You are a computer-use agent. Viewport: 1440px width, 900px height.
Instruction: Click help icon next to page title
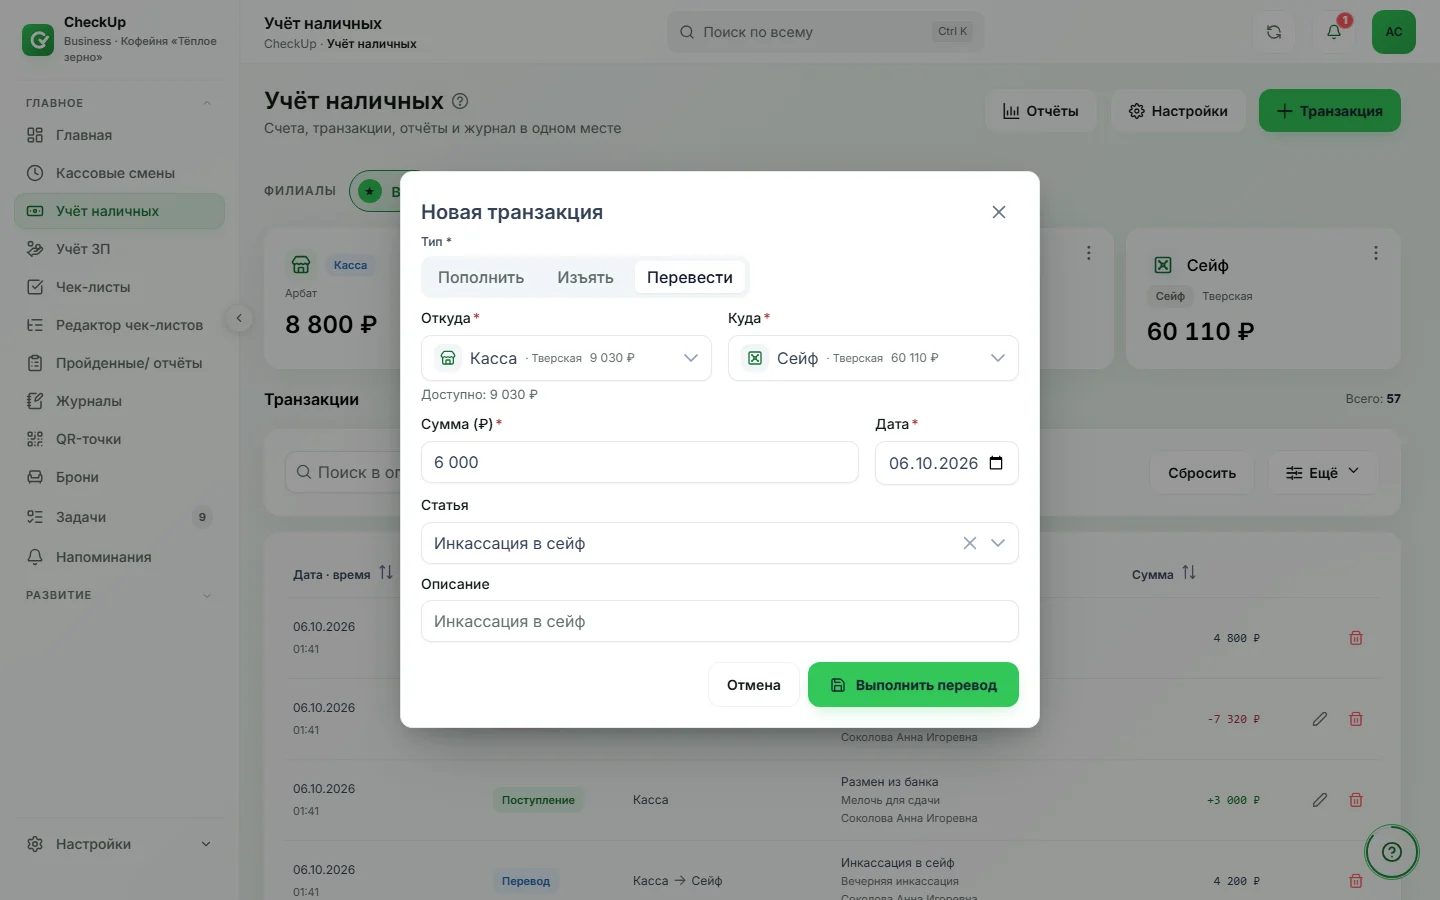[x=460, y=101]
